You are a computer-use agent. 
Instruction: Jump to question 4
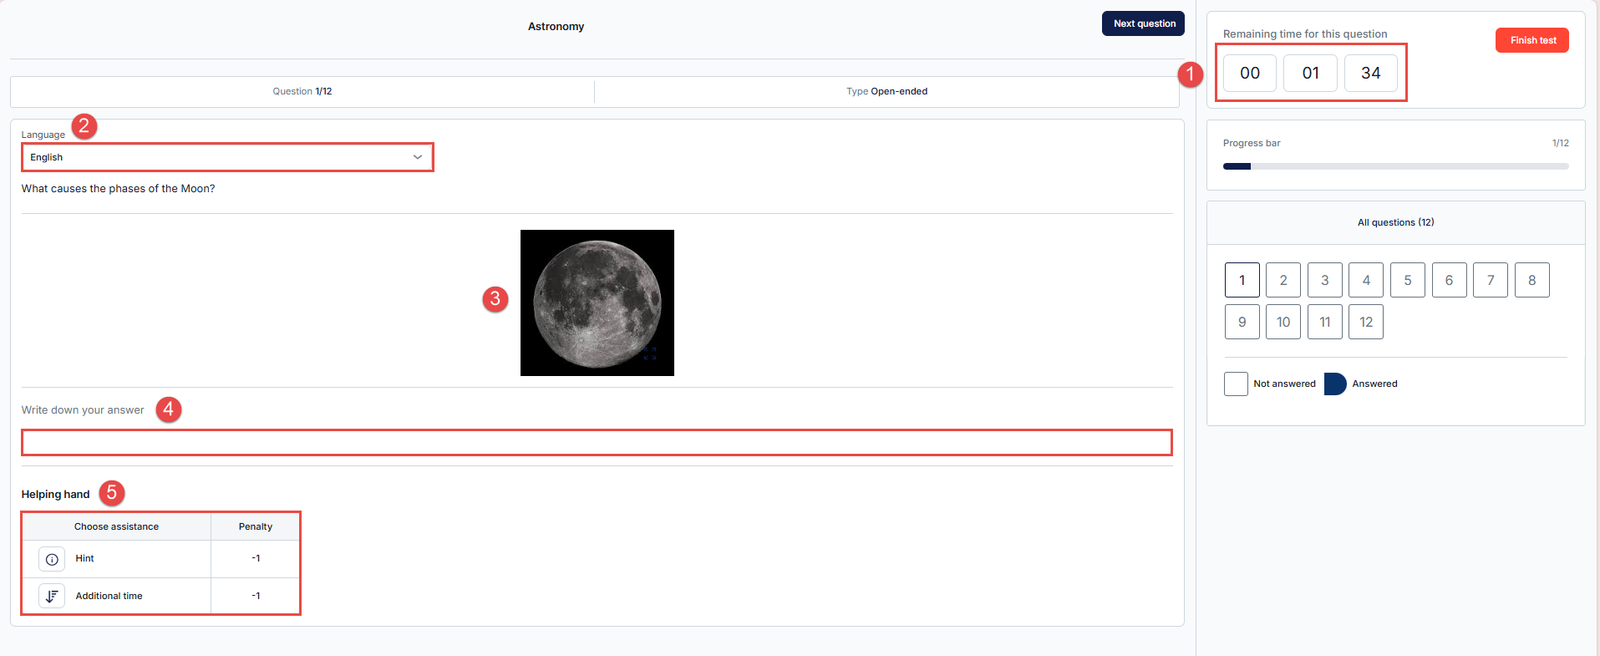coord(1366,280)
